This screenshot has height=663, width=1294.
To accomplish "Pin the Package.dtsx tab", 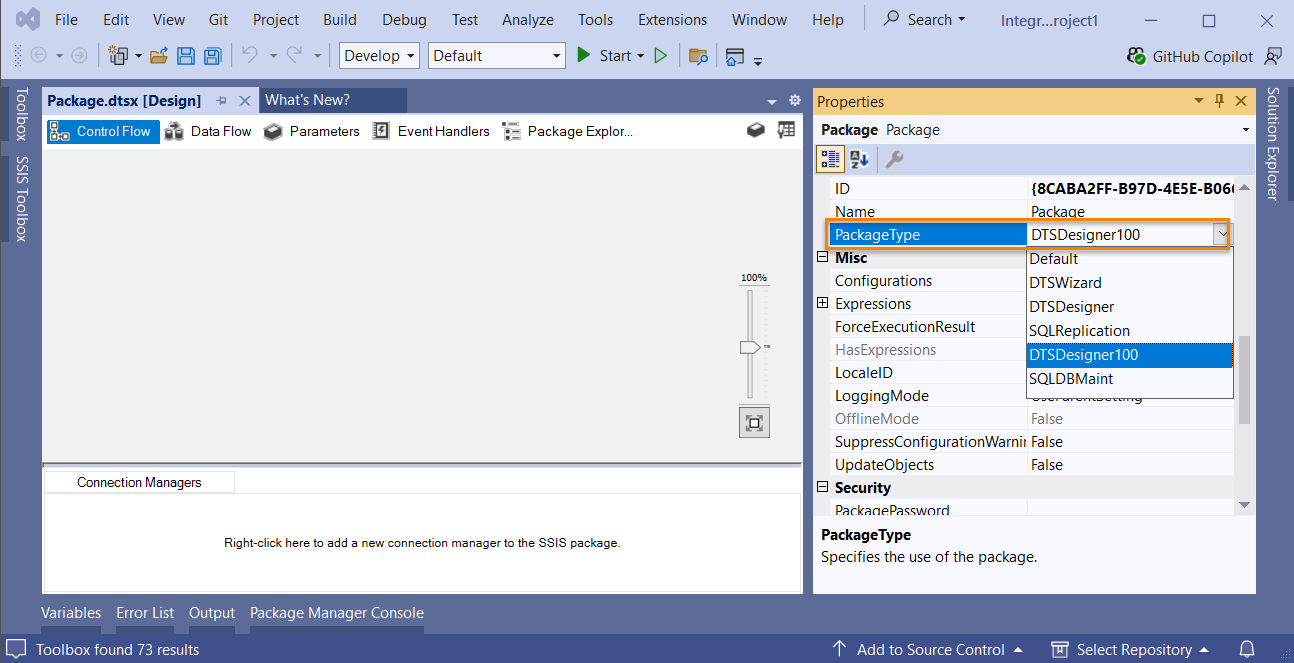I will 222,101.
